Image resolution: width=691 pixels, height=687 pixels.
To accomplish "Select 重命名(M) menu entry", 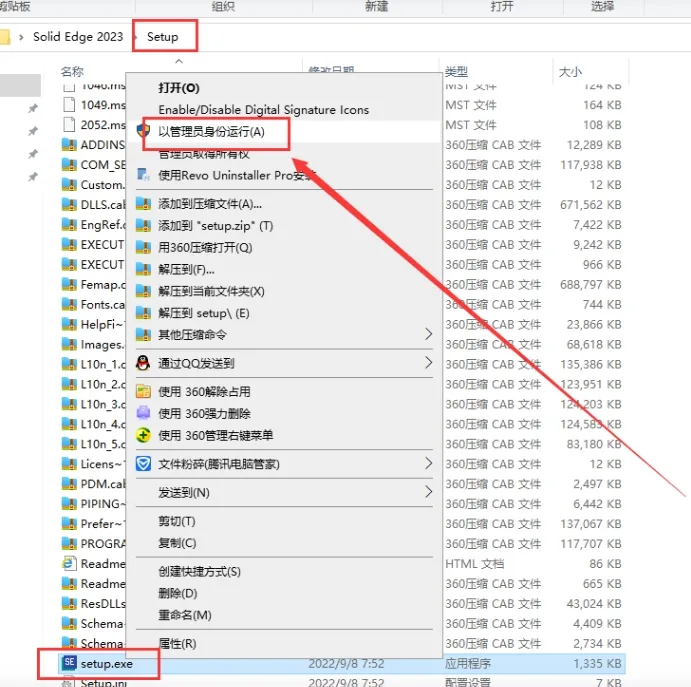I will [x=185, y=615].
